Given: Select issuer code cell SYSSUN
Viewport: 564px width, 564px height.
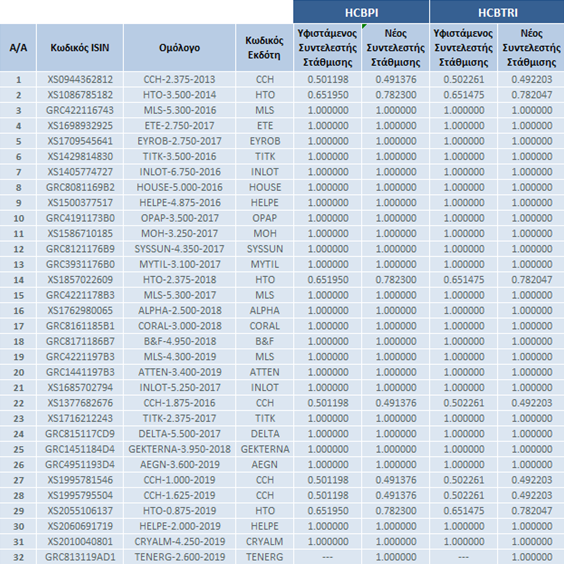Looking at the screenshot, I should click(264, 249).
